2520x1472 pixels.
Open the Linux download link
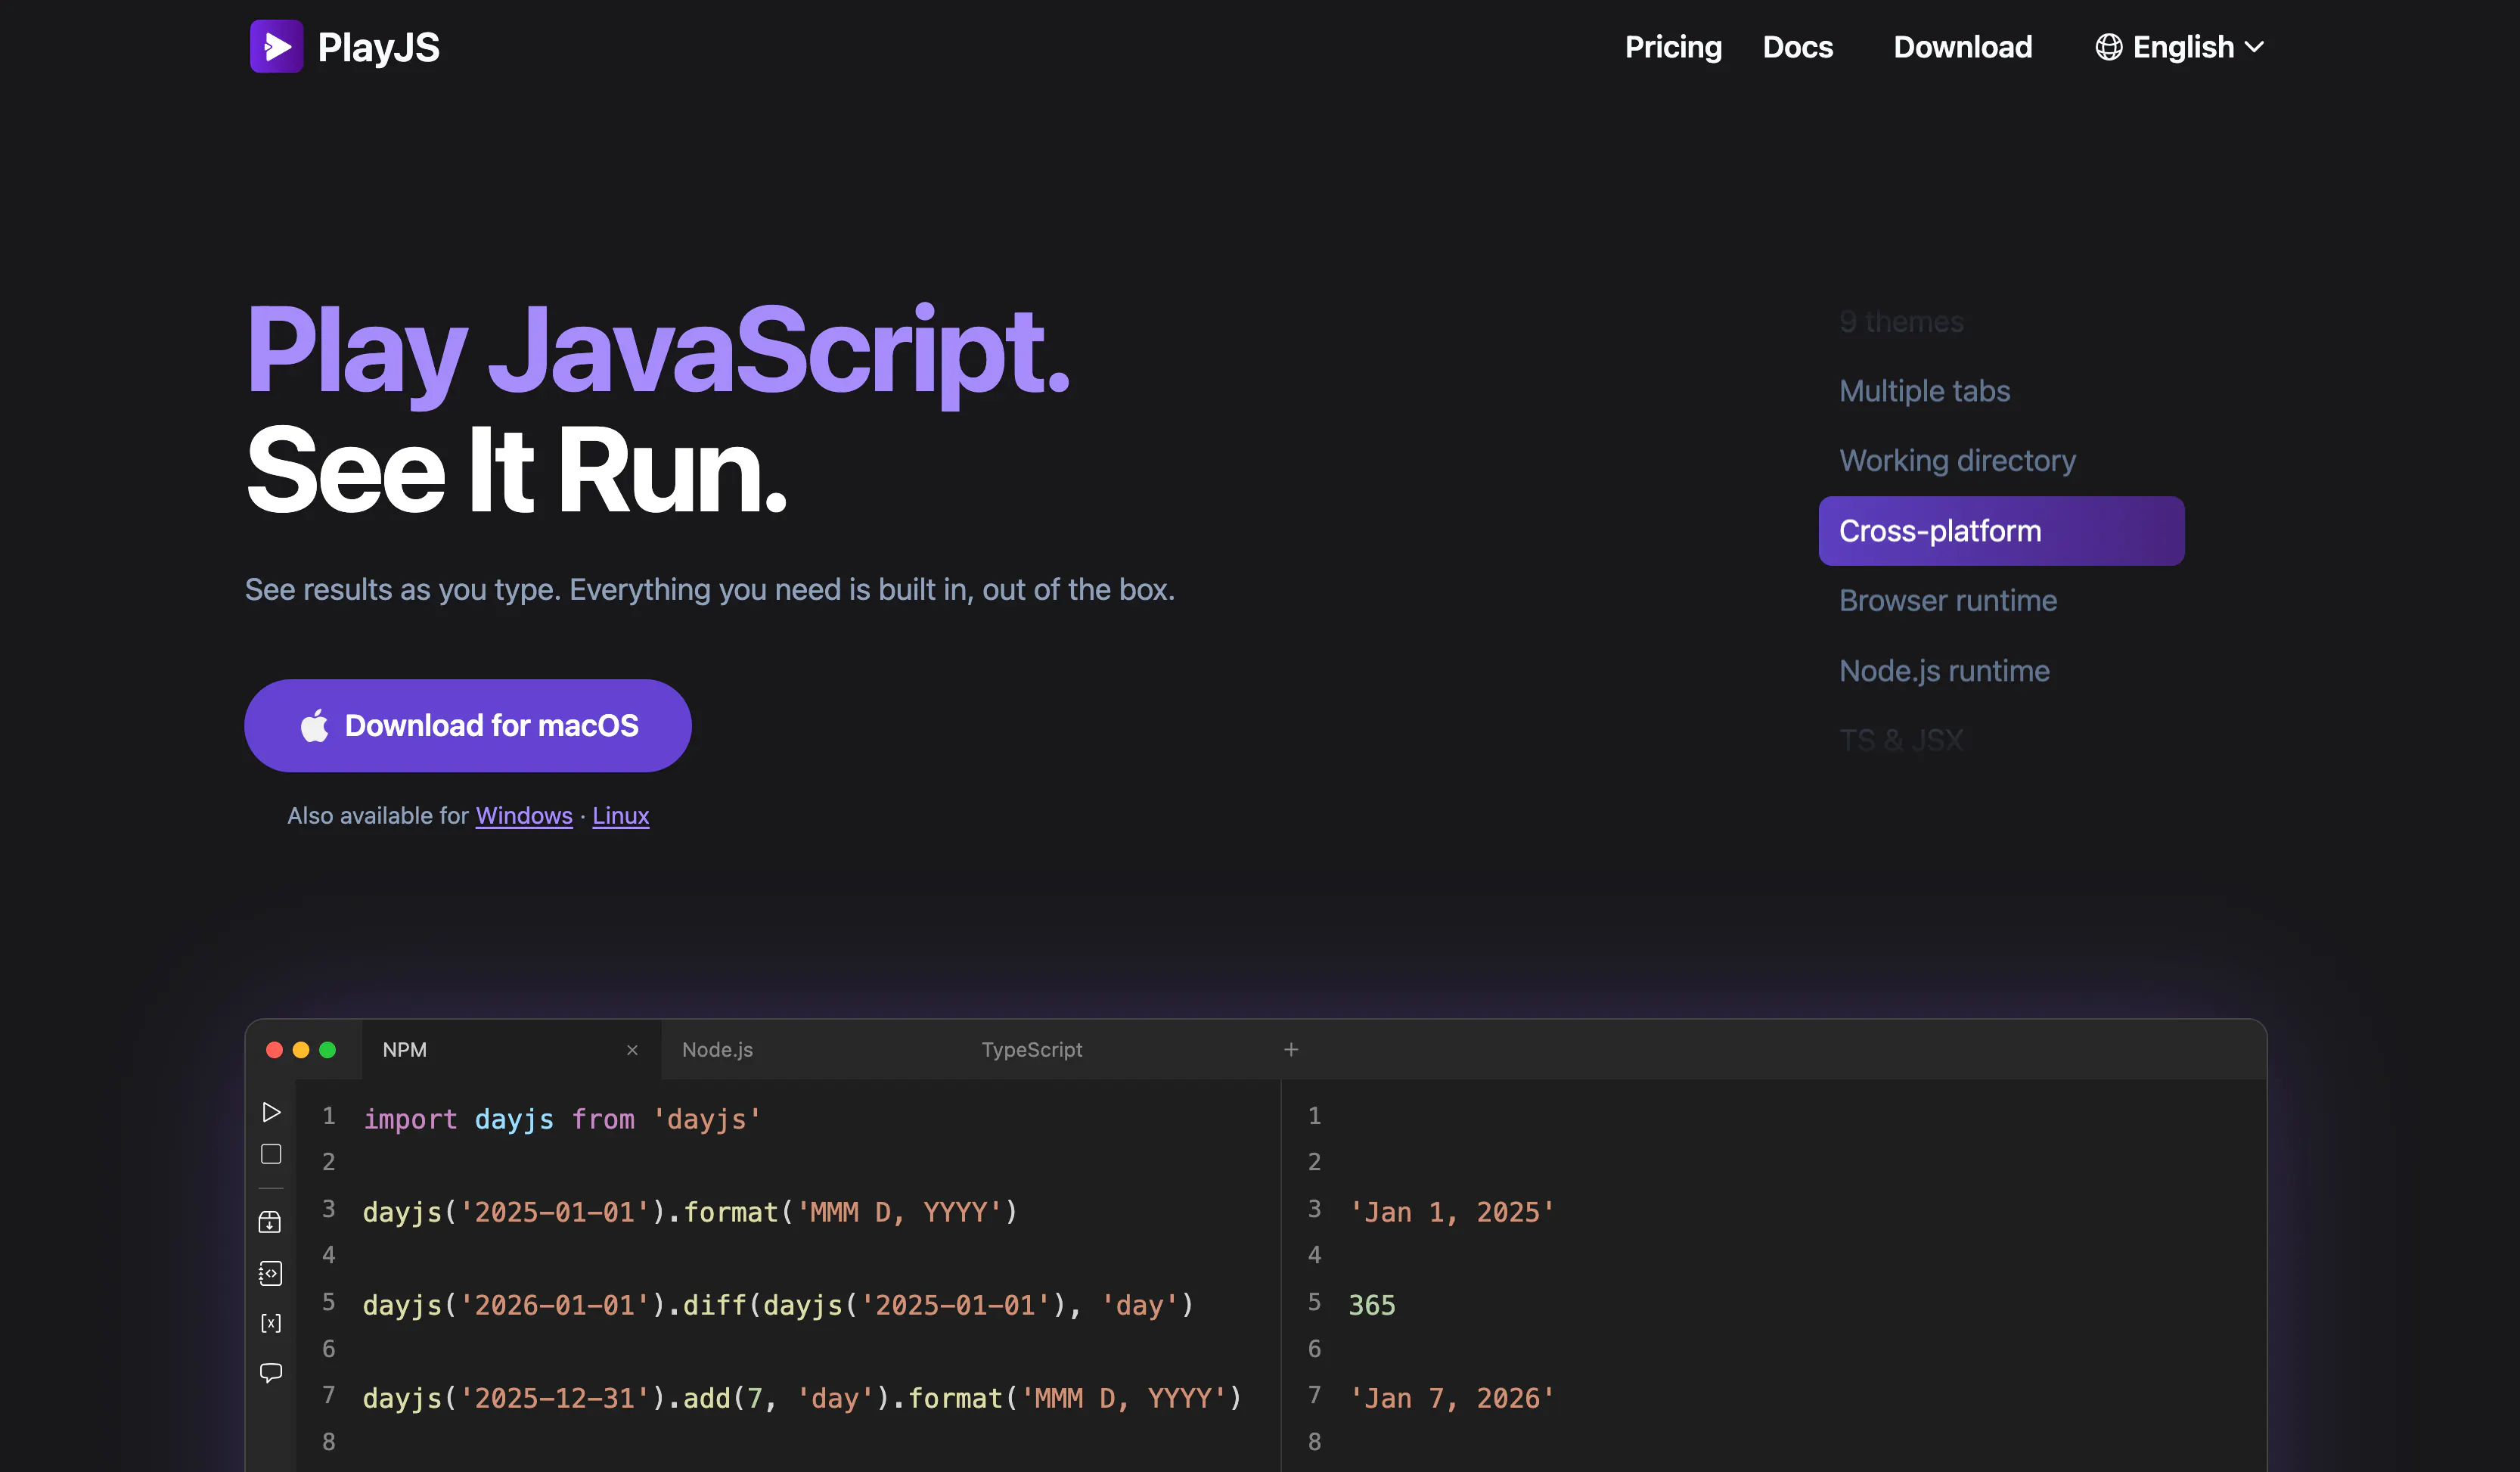pos(621,816)
